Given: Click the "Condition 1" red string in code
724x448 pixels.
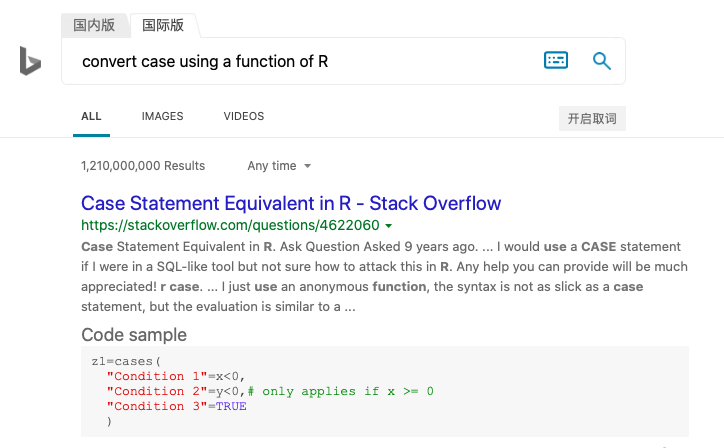Looking at the screenshot, I should tap(149, 376).
